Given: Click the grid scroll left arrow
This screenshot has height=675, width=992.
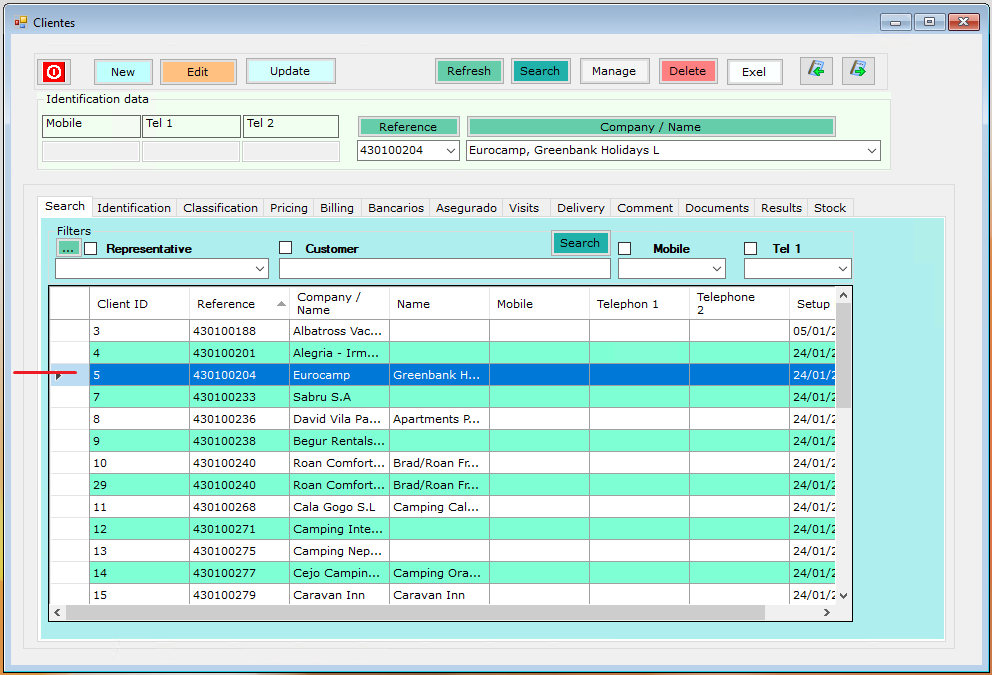Looking at the screenshot, I should coord(58,612).
